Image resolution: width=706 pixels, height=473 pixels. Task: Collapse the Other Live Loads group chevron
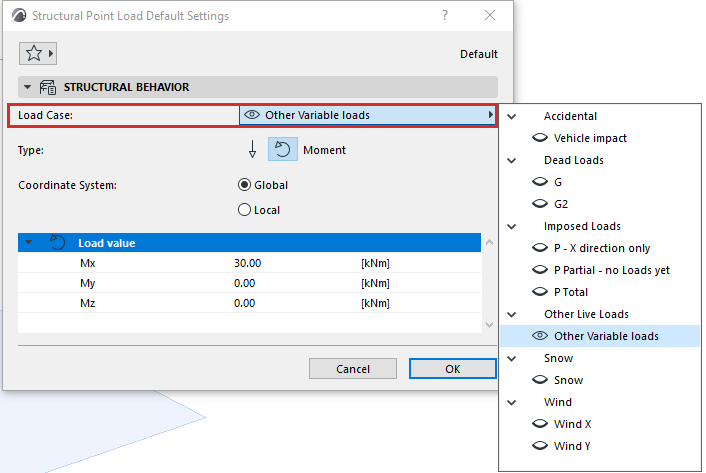511,315
